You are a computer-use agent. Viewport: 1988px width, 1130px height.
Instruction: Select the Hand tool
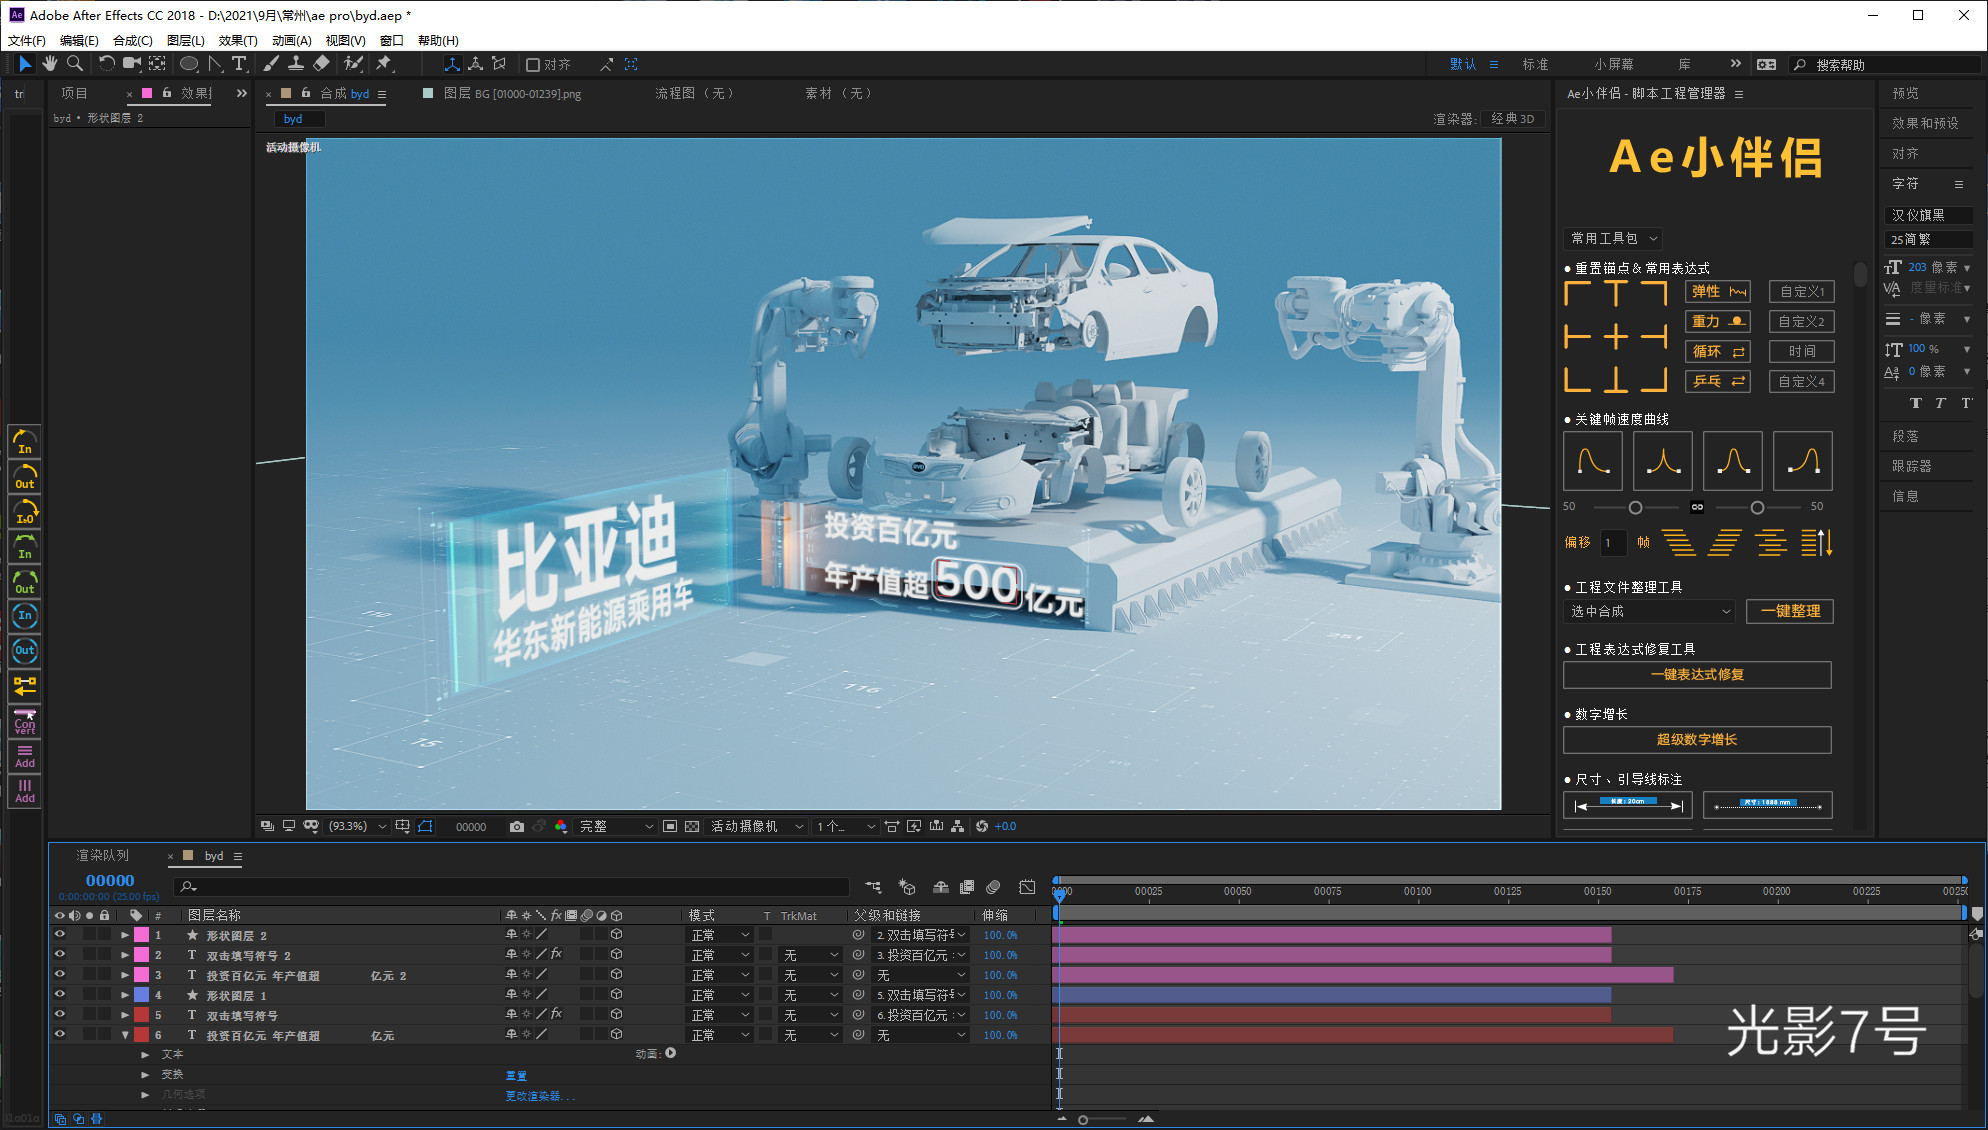point(49,64)
